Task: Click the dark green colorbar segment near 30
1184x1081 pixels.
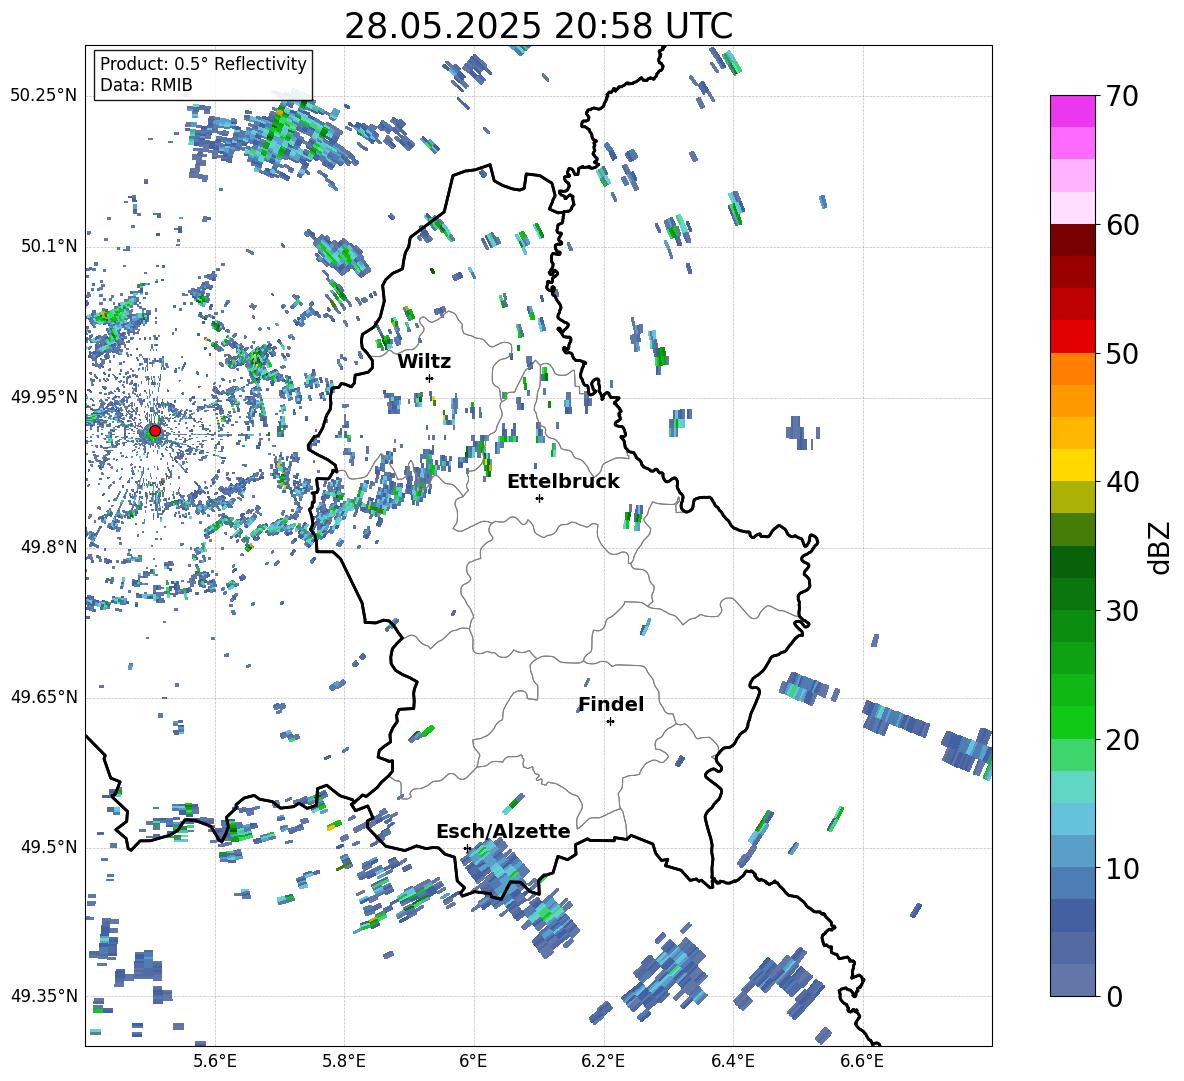Action: [1072, 594]
